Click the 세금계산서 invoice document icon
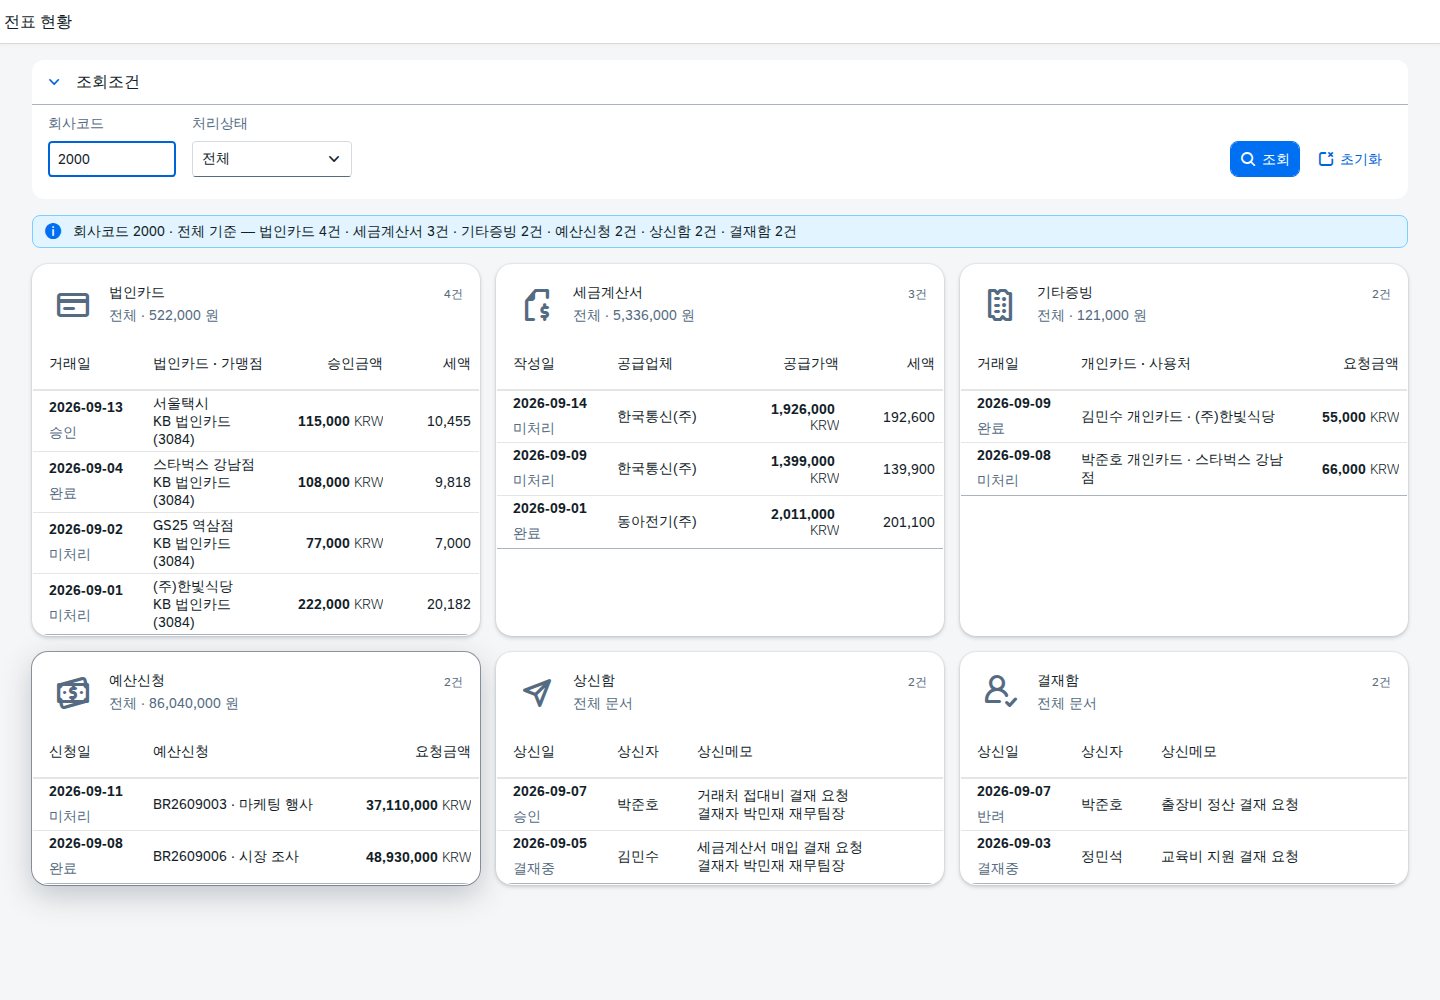The height and width of the screenshot is (1000, 1440). click(x=537, y=304)
